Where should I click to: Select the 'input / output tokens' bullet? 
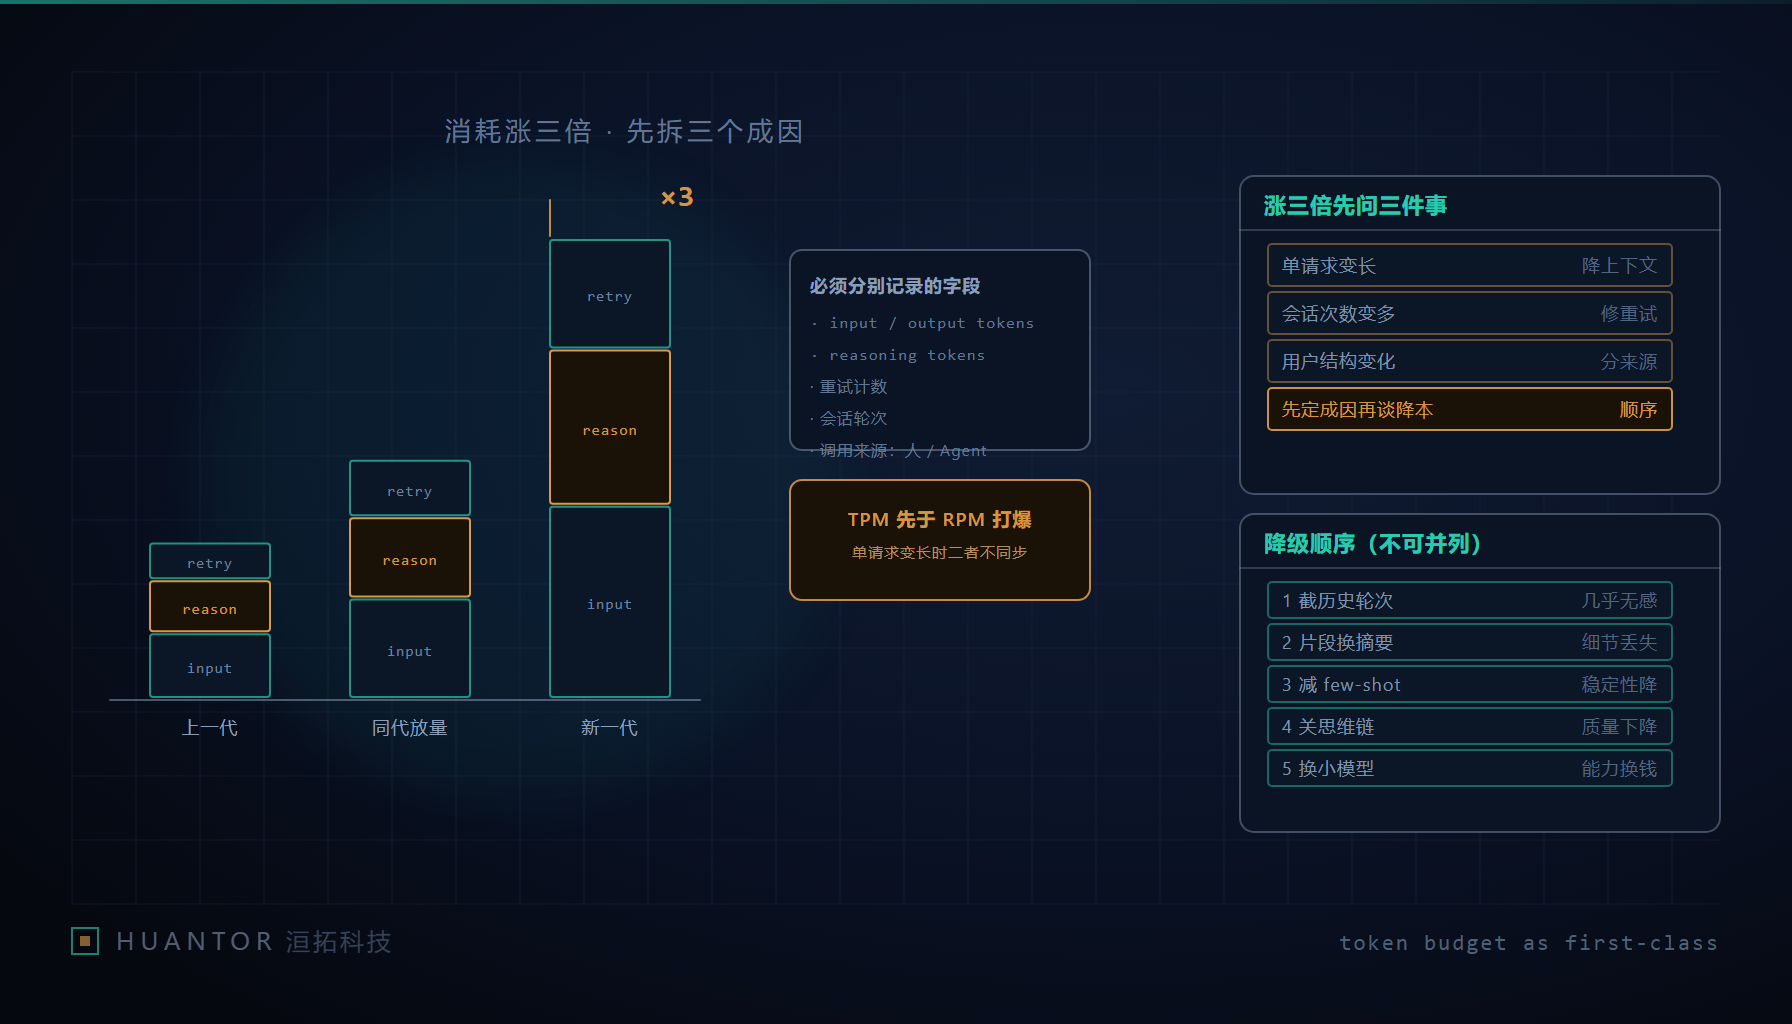coord(923,323)
